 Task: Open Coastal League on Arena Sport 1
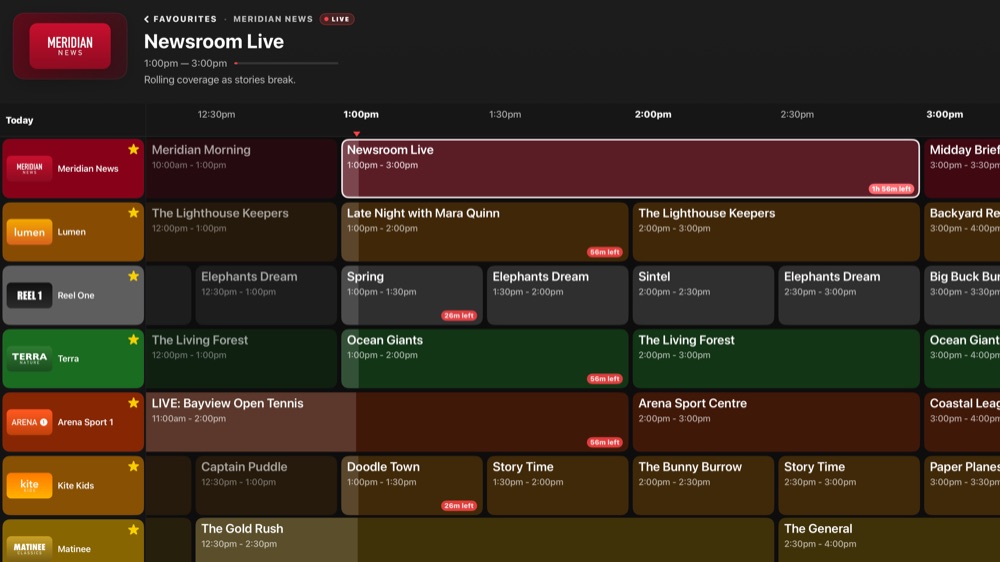pyautogui.click(x=962, y=422)
